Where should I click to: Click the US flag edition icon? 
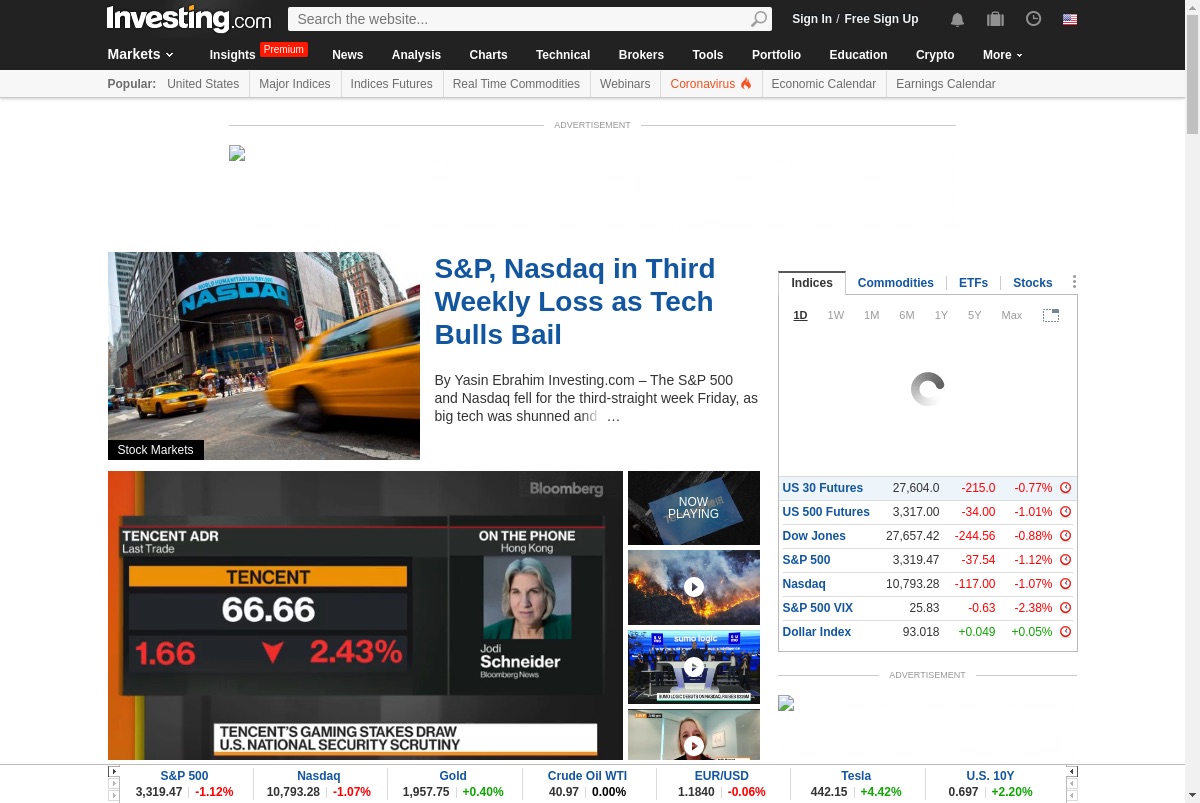tap(1070, 19)
